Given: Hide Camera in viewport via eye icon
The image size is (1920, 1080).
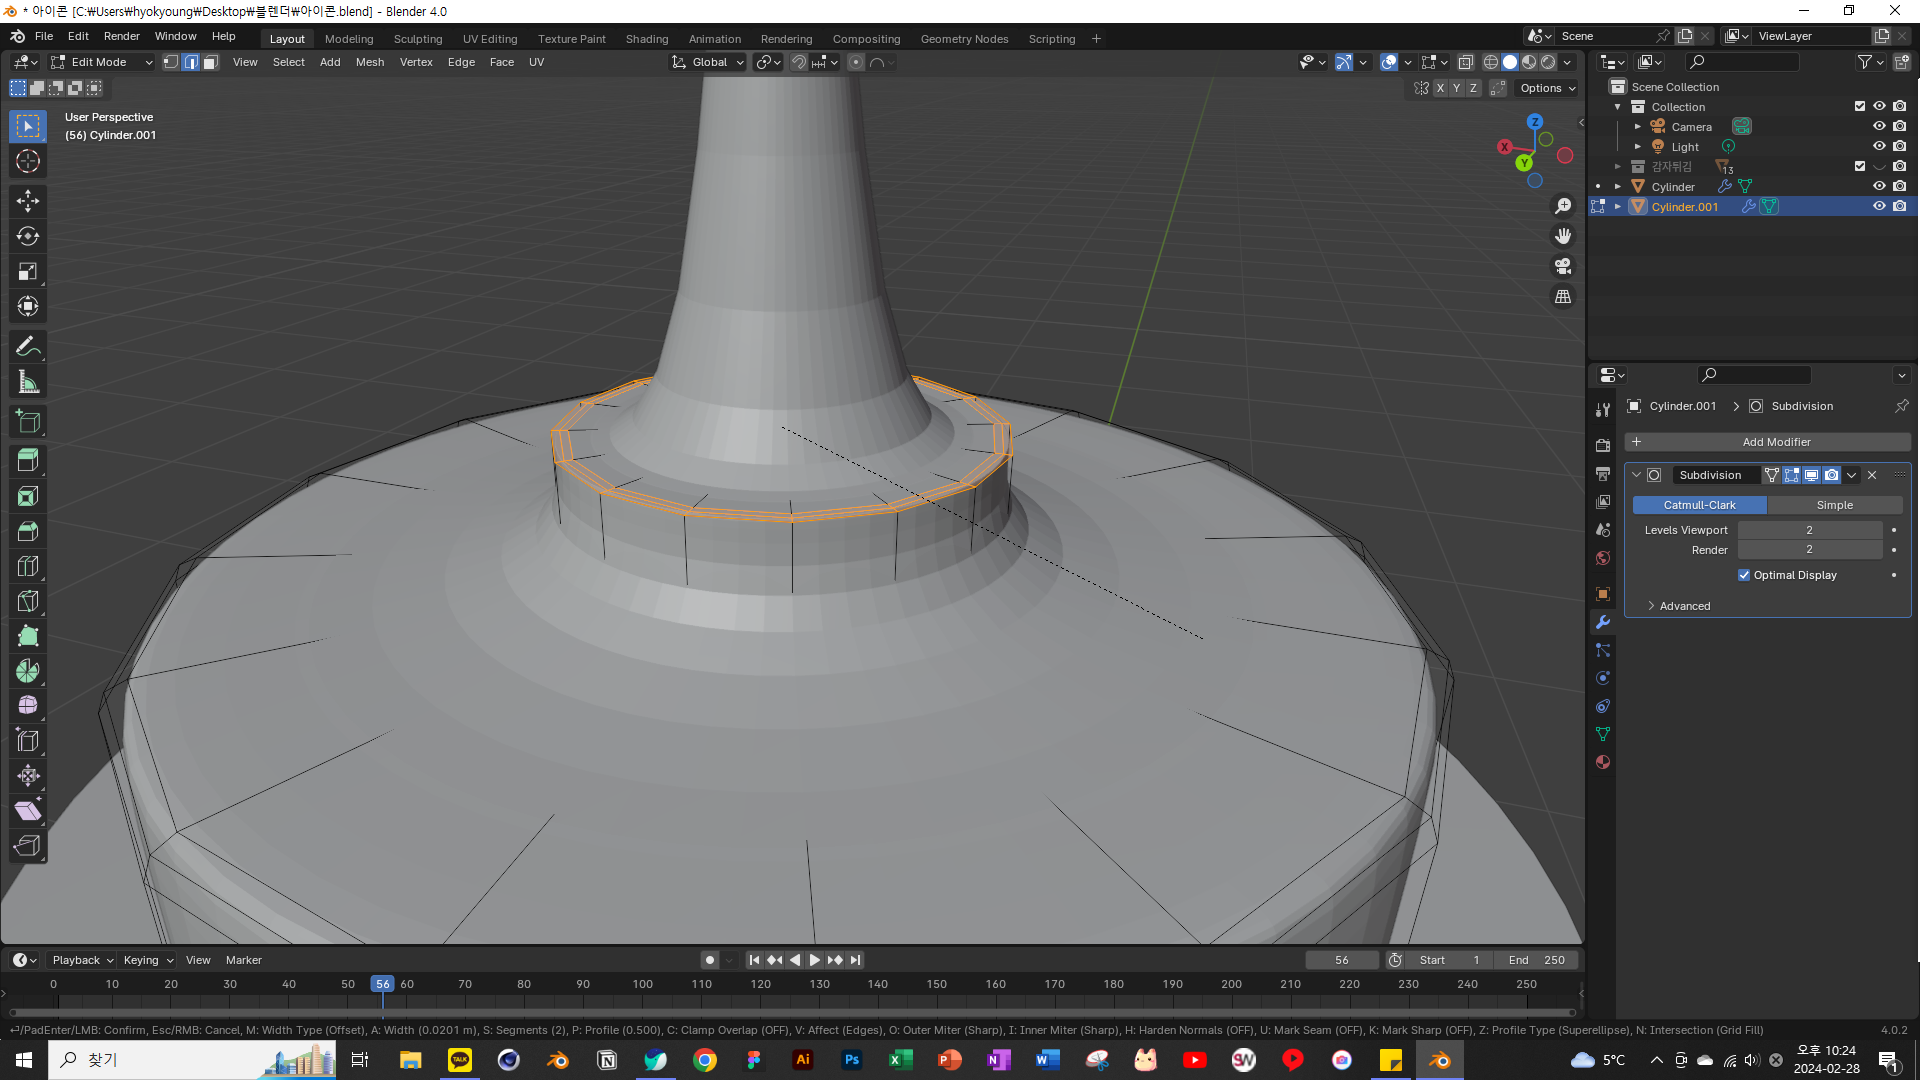Looking at the screenshot, I should pyautogui.click(x=1879, y=126).
